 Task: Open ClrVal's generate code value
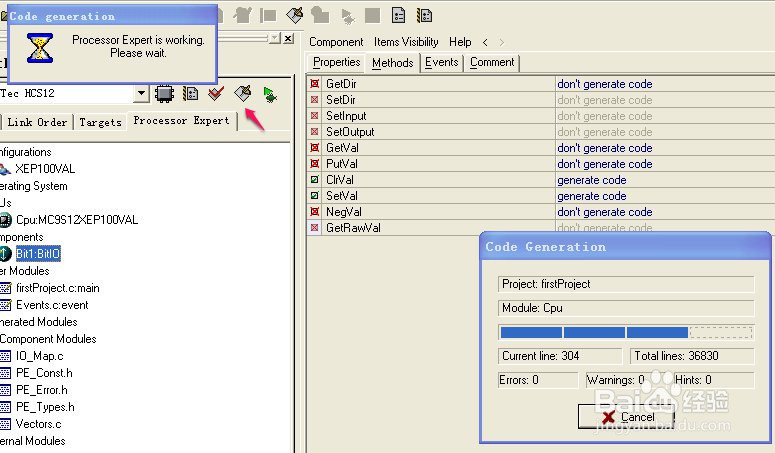[x=592, y=180]
